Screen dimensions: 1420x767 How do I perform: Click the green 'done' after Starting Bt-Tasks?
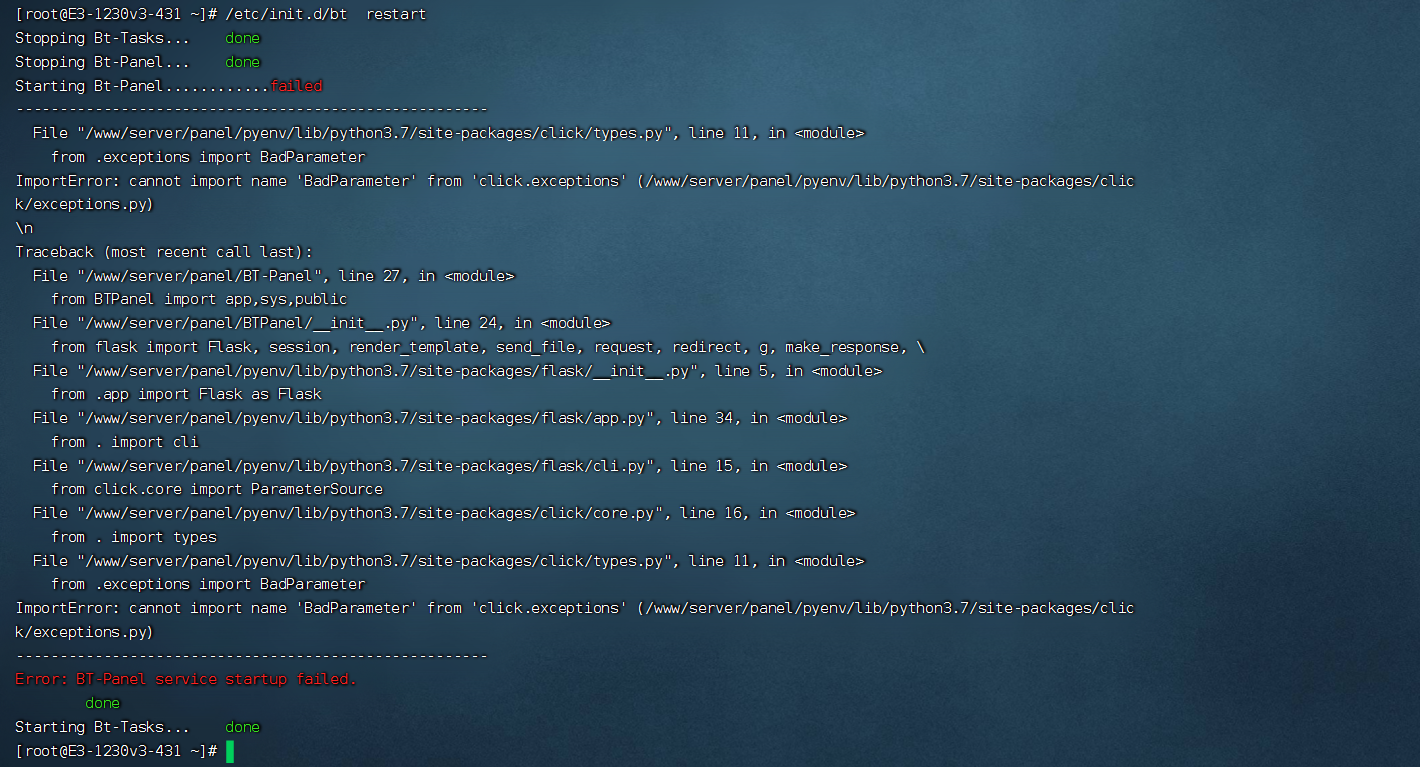pos(242,727)
